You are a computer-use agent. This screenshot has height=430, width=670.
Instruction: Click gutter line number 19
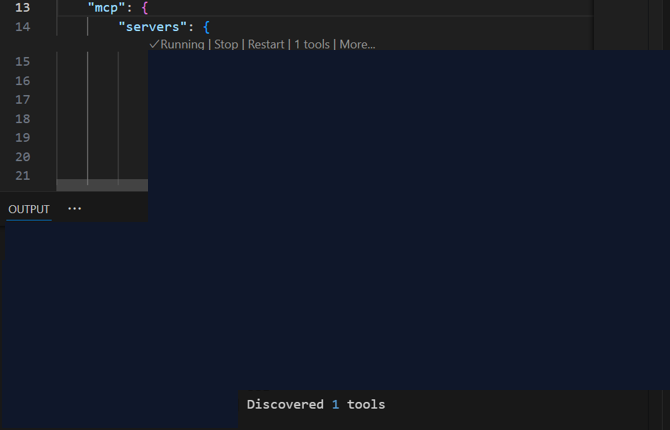[x=22, y=138]
